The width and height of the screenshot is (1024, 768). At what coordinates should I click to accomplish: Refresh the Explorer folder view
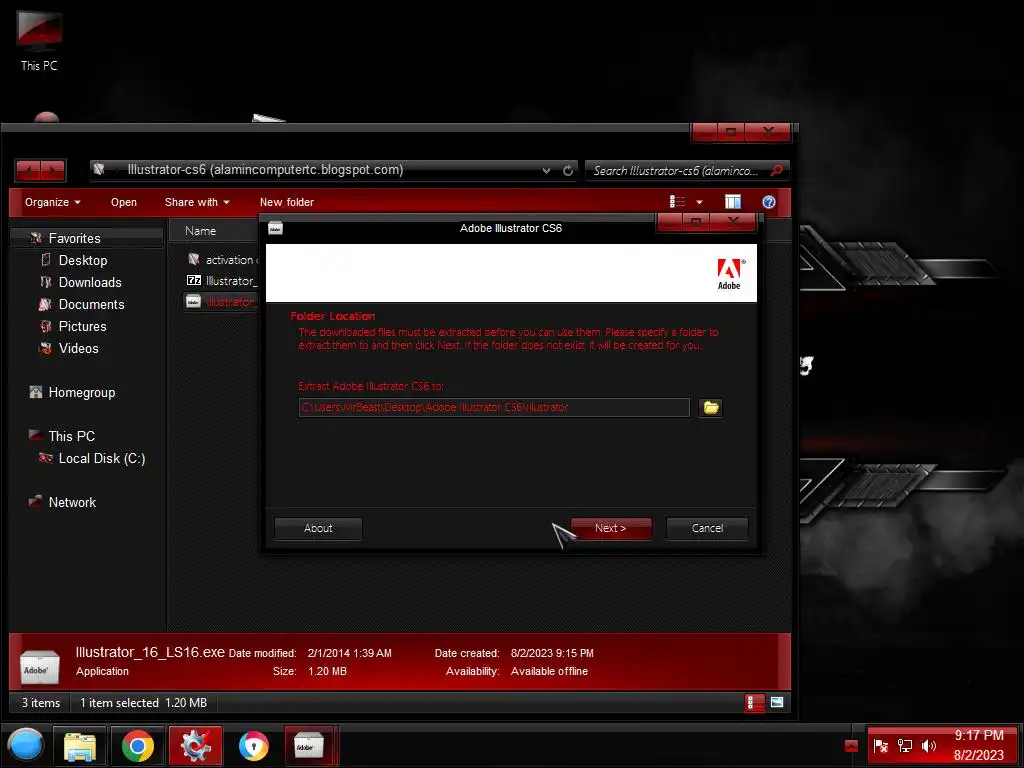(x=568, y=170)
